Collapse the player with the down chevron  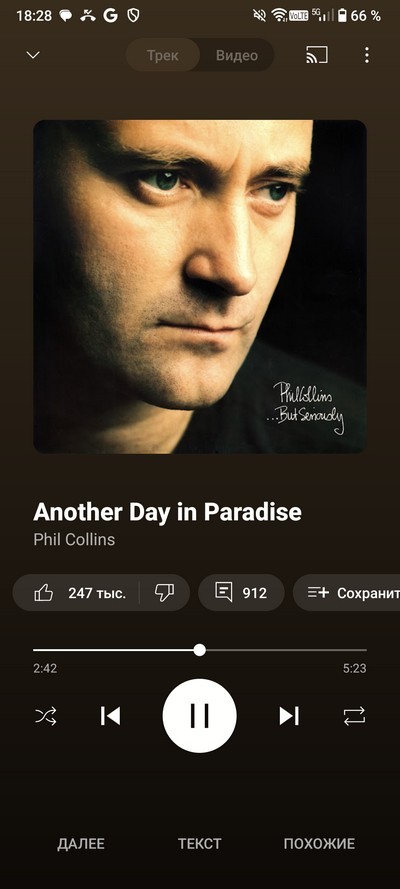(x=33, y=55)
